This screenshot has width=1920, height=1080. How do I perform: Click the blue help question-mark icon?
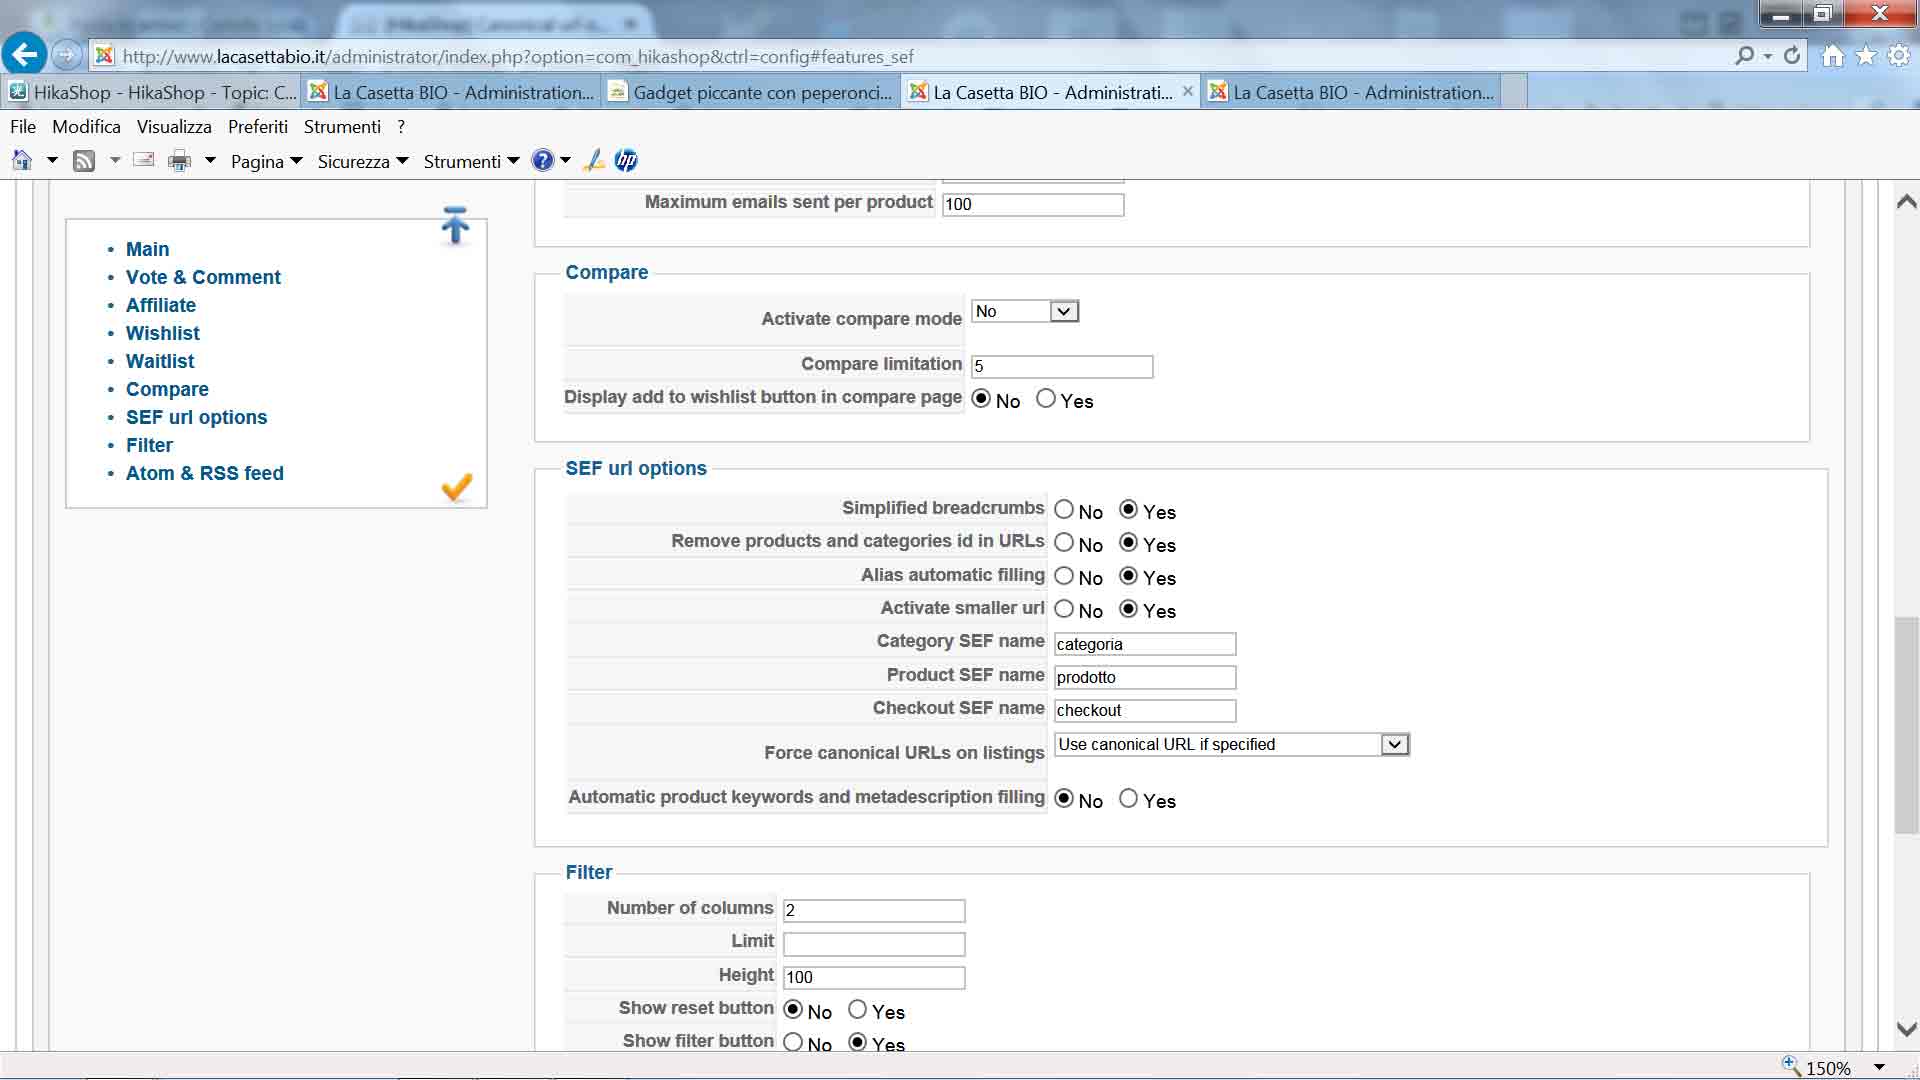(x=542, y=160)
